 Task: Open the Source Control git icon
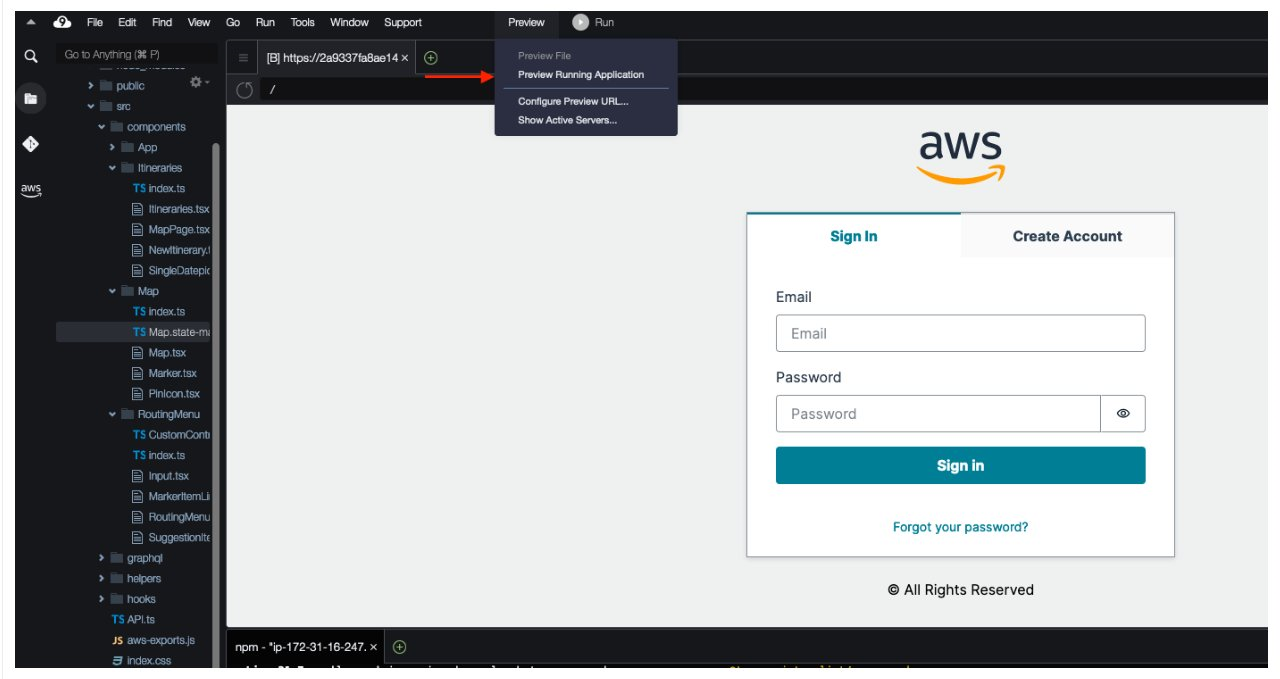(x=31, y=144)
